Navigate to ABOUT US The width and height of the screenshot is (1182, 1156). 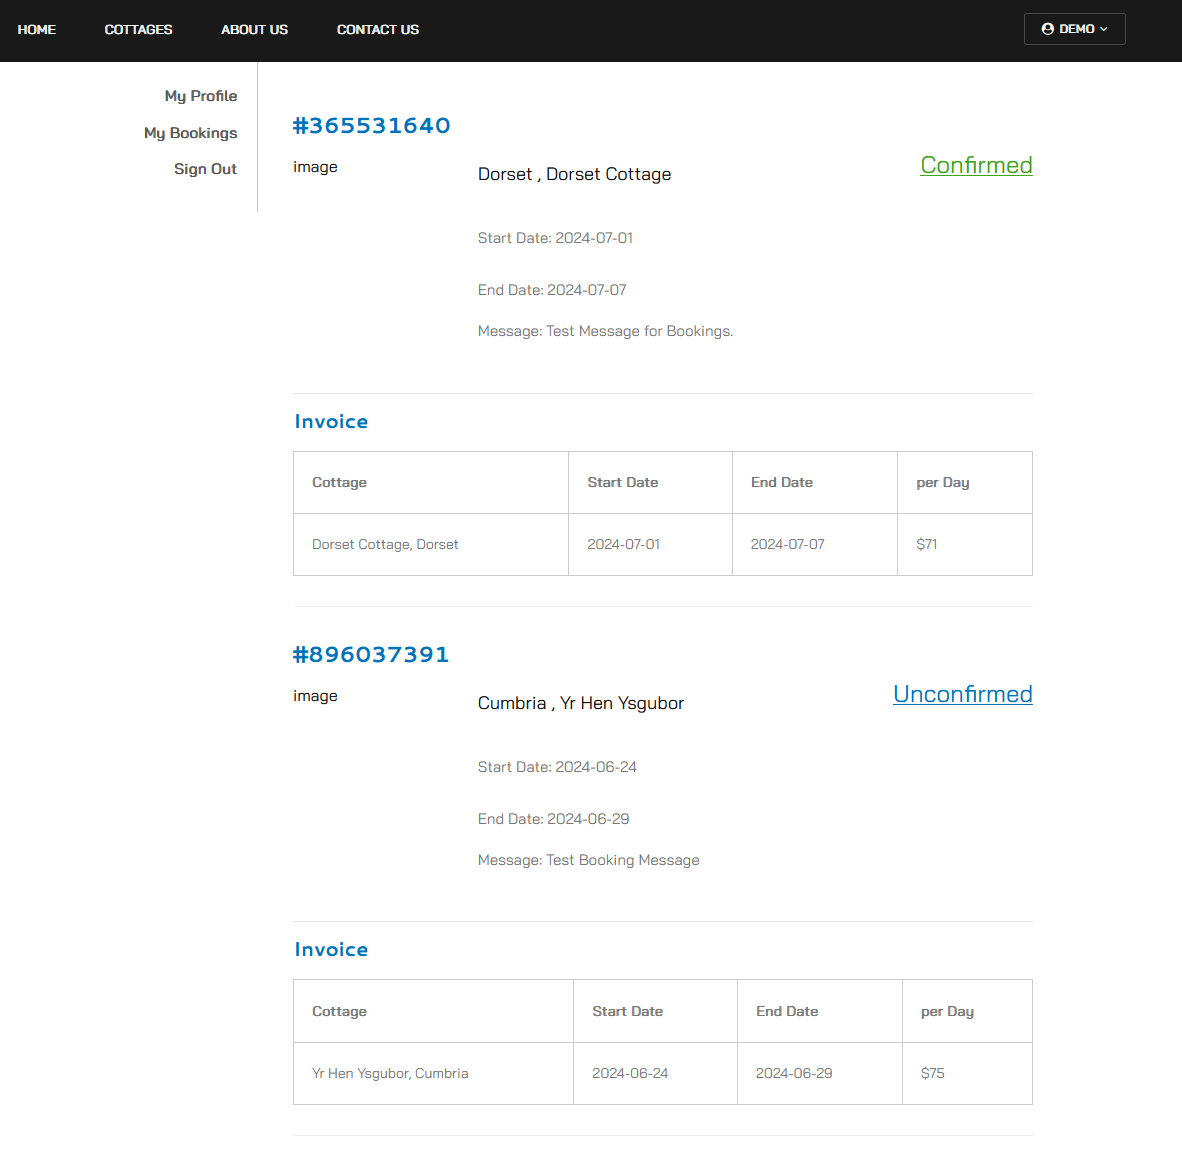254,30
